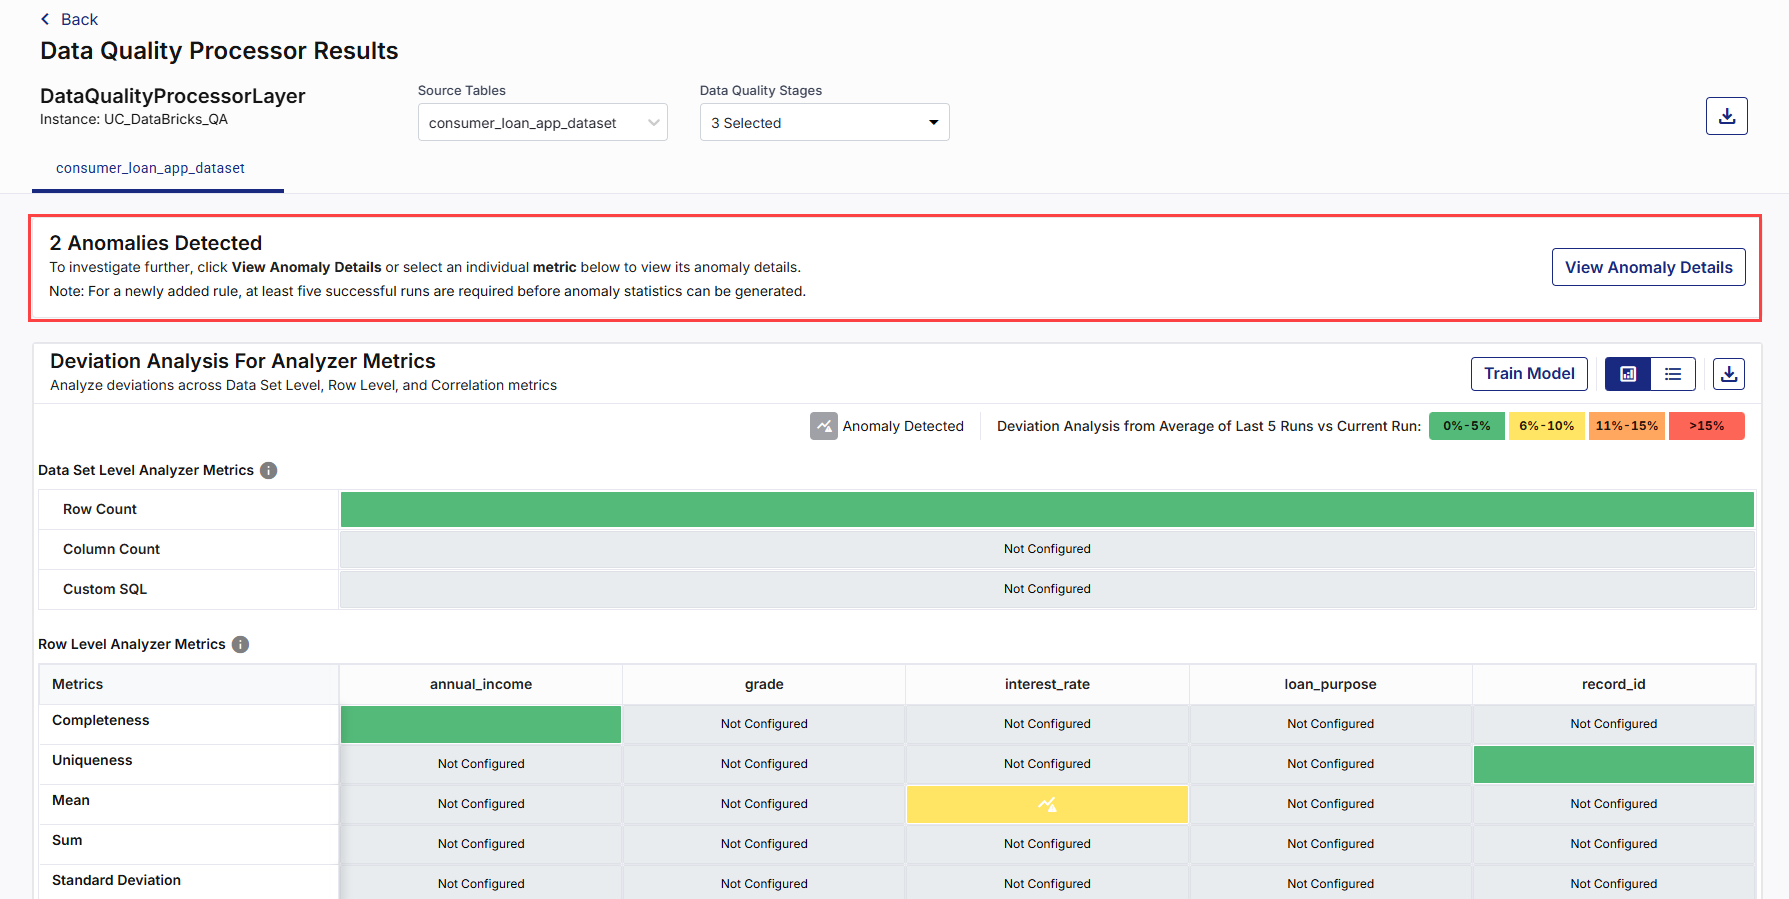Select the consumer_loan_app_dataset tab
The image size is (1789, 899).
coord(150,168)
